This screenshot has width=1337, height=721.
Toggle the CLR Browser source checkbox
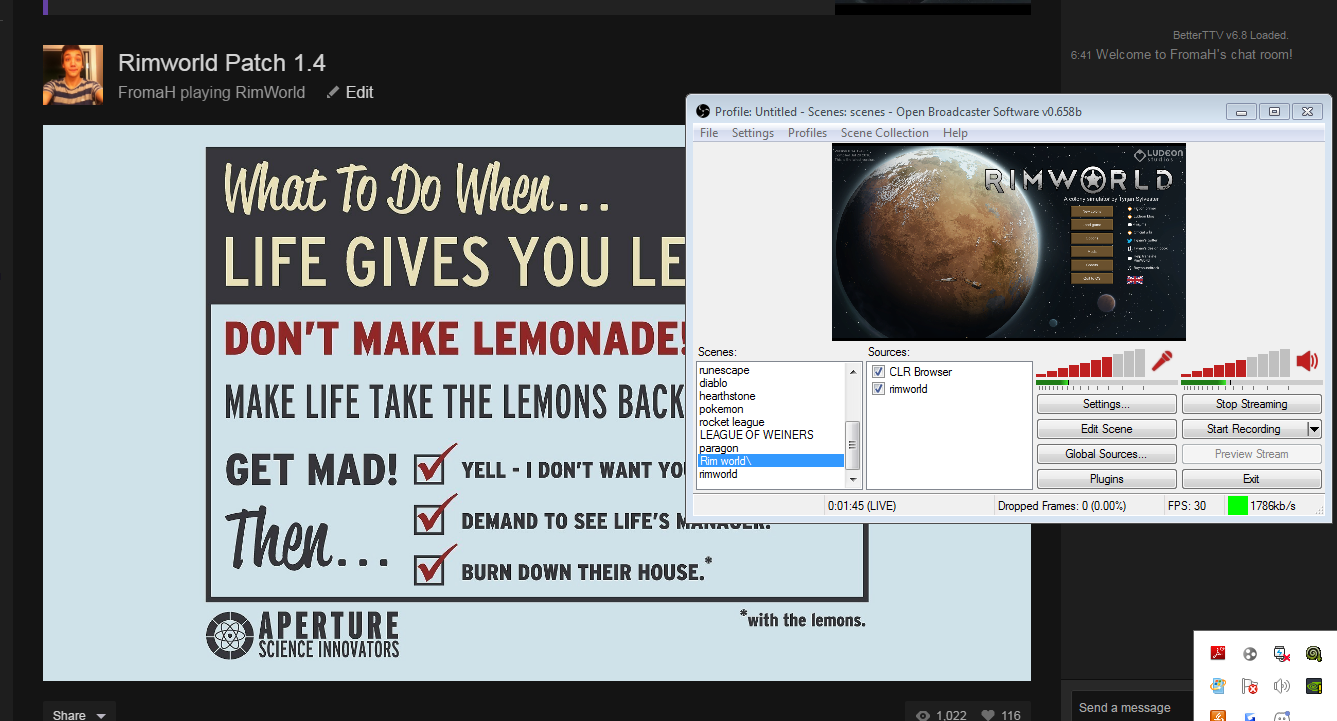click(x=879, y=372)
